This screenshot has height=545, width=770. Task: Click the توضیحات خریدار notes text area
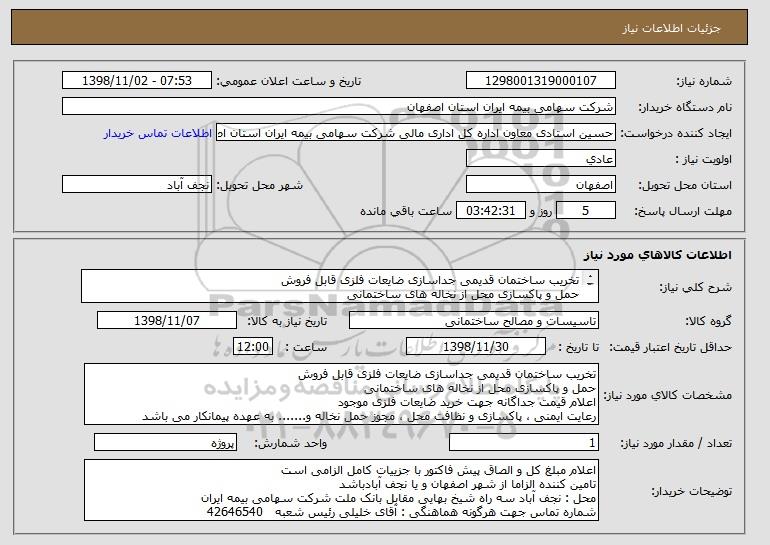341,490
